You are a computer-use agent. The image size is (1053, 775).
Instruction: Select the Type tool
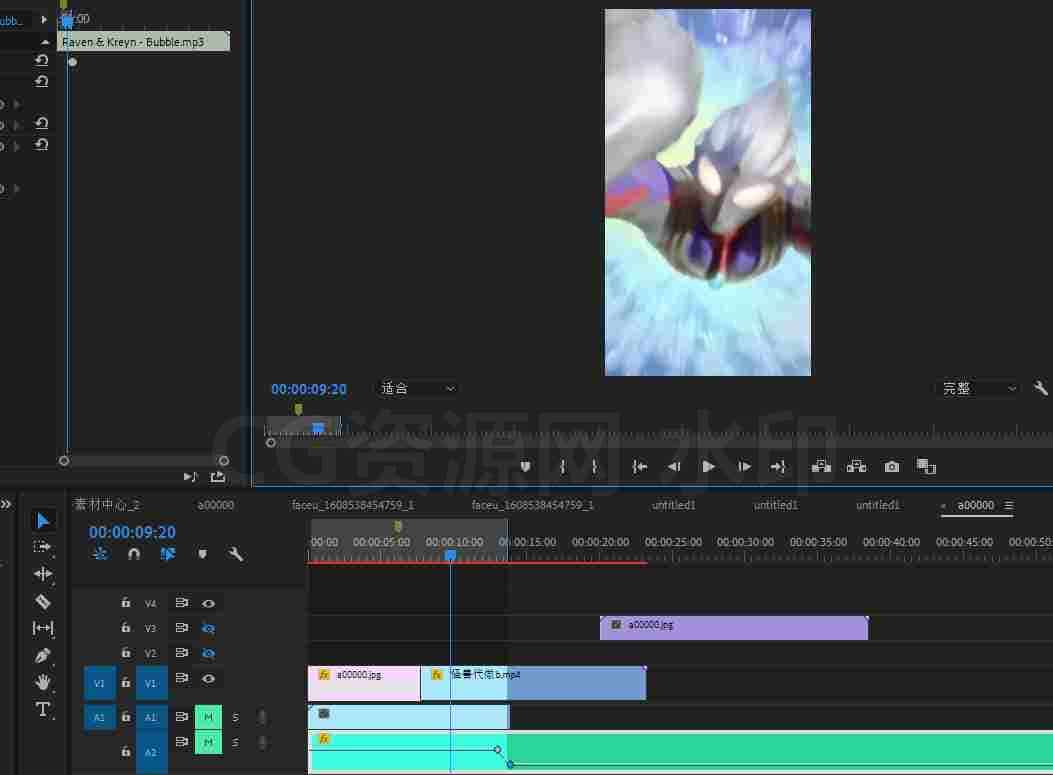(42, 709)
